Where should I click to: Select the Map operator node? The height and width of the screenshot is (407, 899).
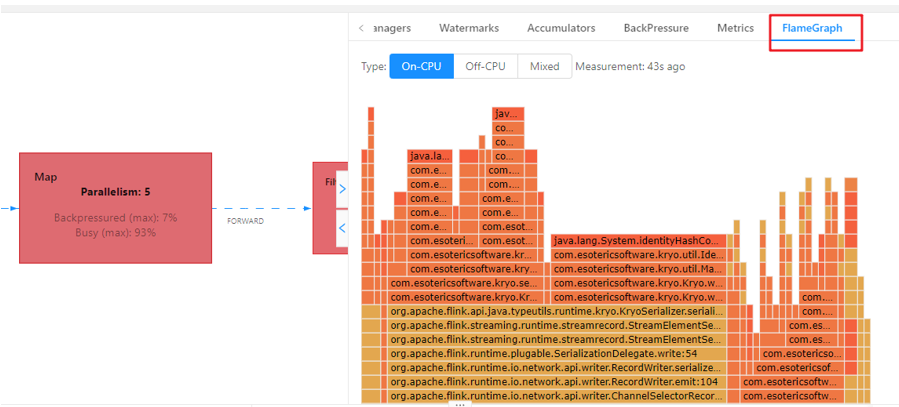(115, 207)
